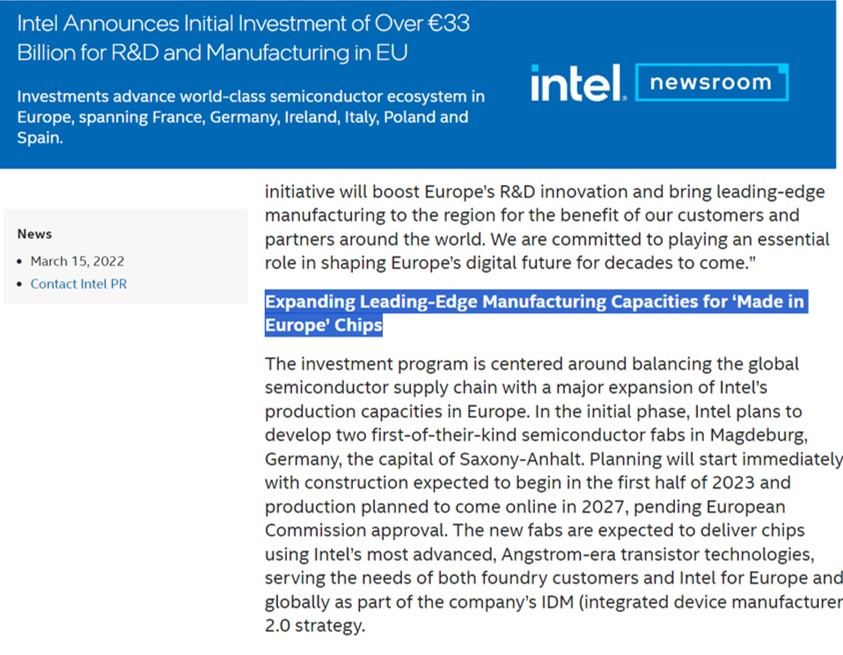This screenshot has height=655, width=843.
Task: Click 'European Commission approval' text
Action: pyautogui.click(x=525, y=518)
